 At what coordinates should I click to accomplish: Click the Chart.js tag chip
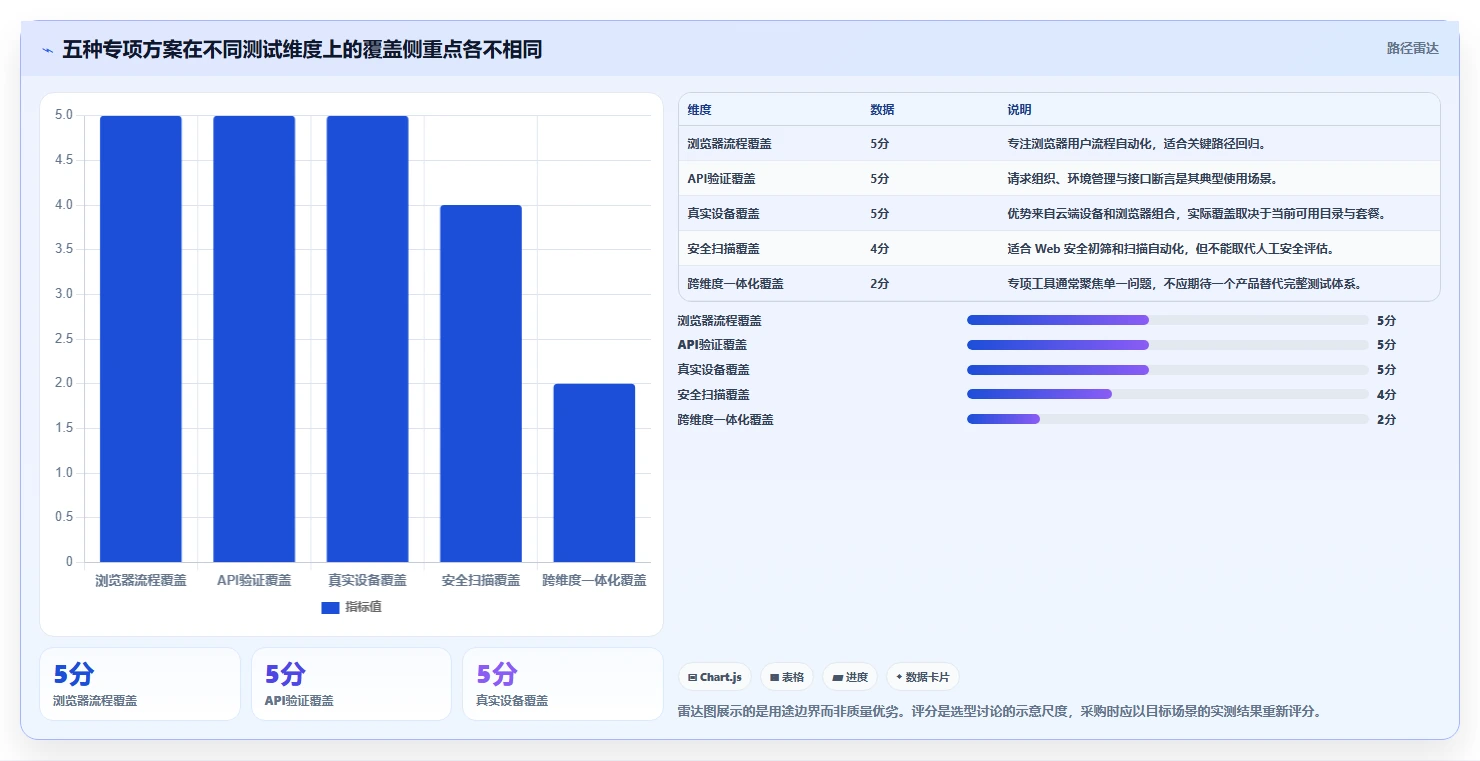pyautogui.click(x=715, y=677)
